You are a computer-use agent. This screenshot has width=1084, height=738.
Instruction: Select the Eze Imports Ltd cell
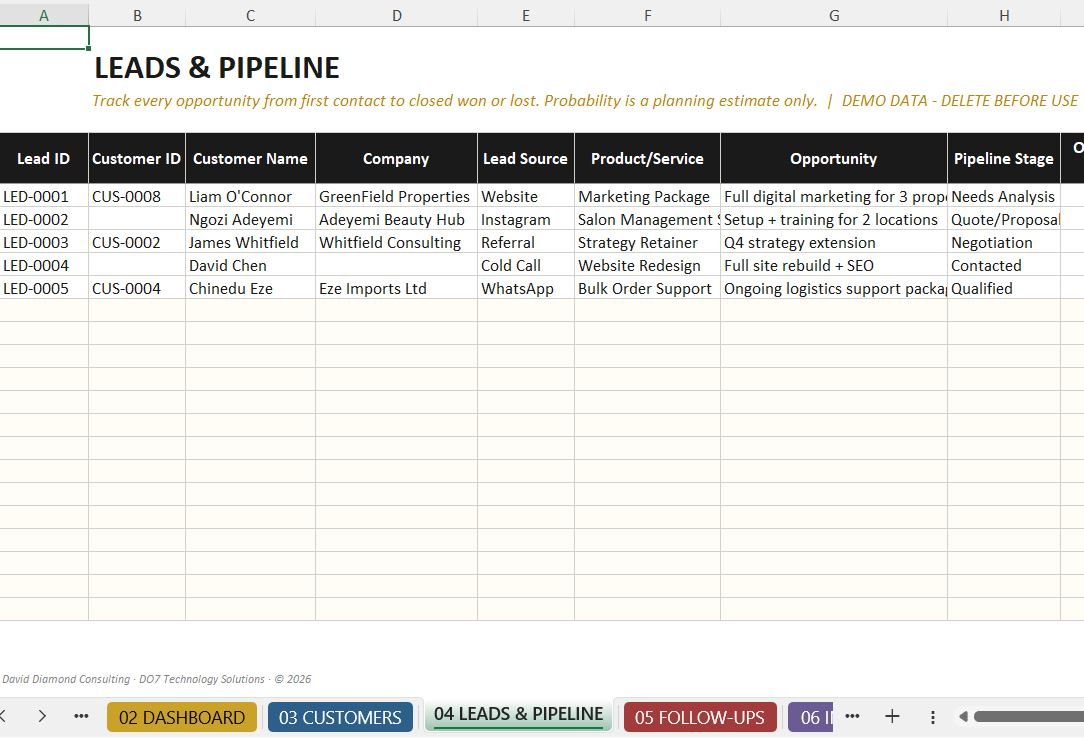coord(396,288)
